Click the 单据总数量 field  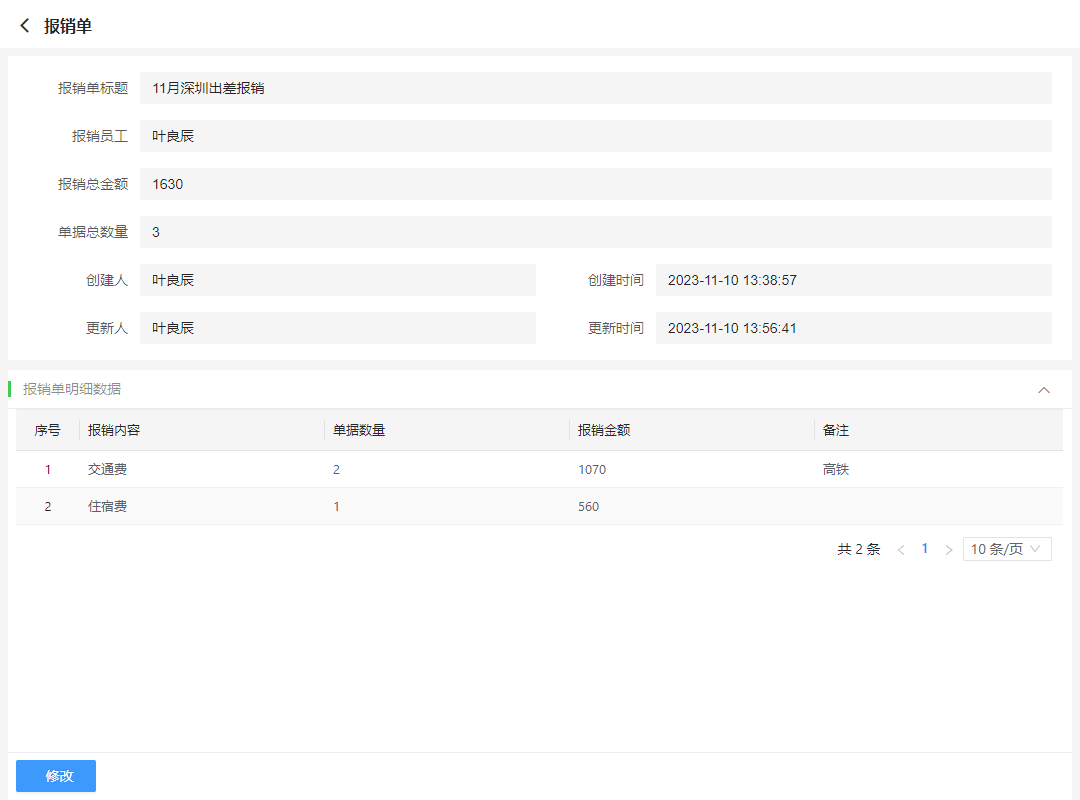pyautogui.click(x=595, y=232)
